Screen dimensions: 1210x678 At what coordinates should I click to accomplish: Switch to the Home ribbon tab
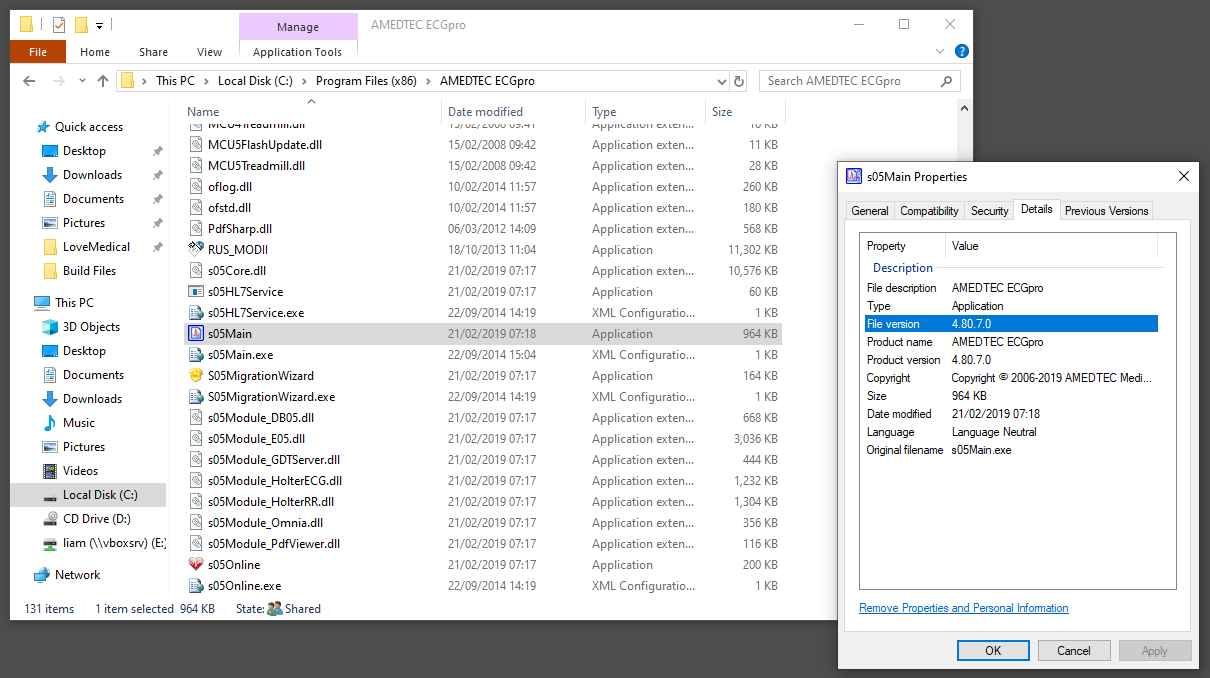click(x=95, y=52)
